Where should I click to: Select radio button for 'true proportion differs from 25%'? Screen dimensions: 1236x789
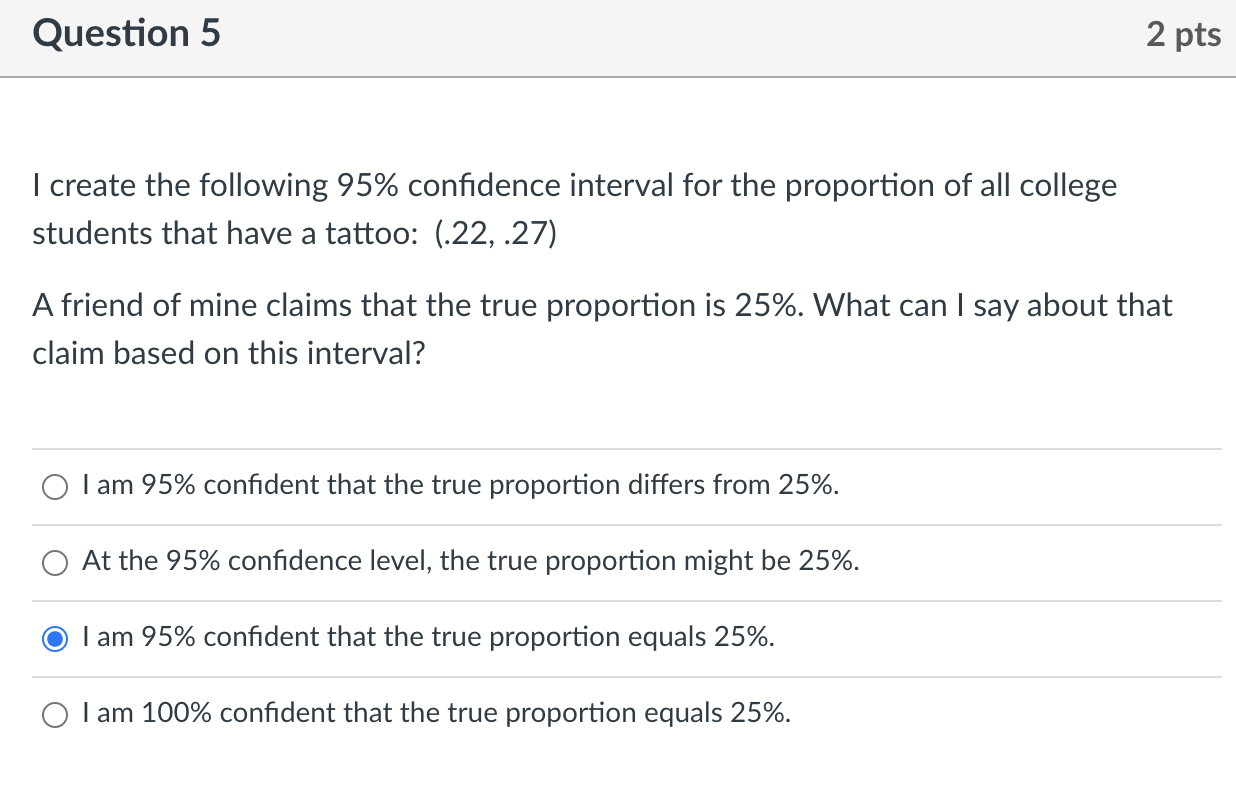(x=55, y=487)
